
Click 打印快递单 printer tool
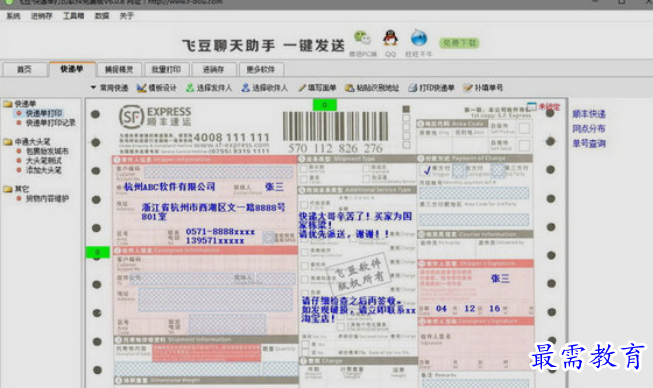(x=431, y=88)
